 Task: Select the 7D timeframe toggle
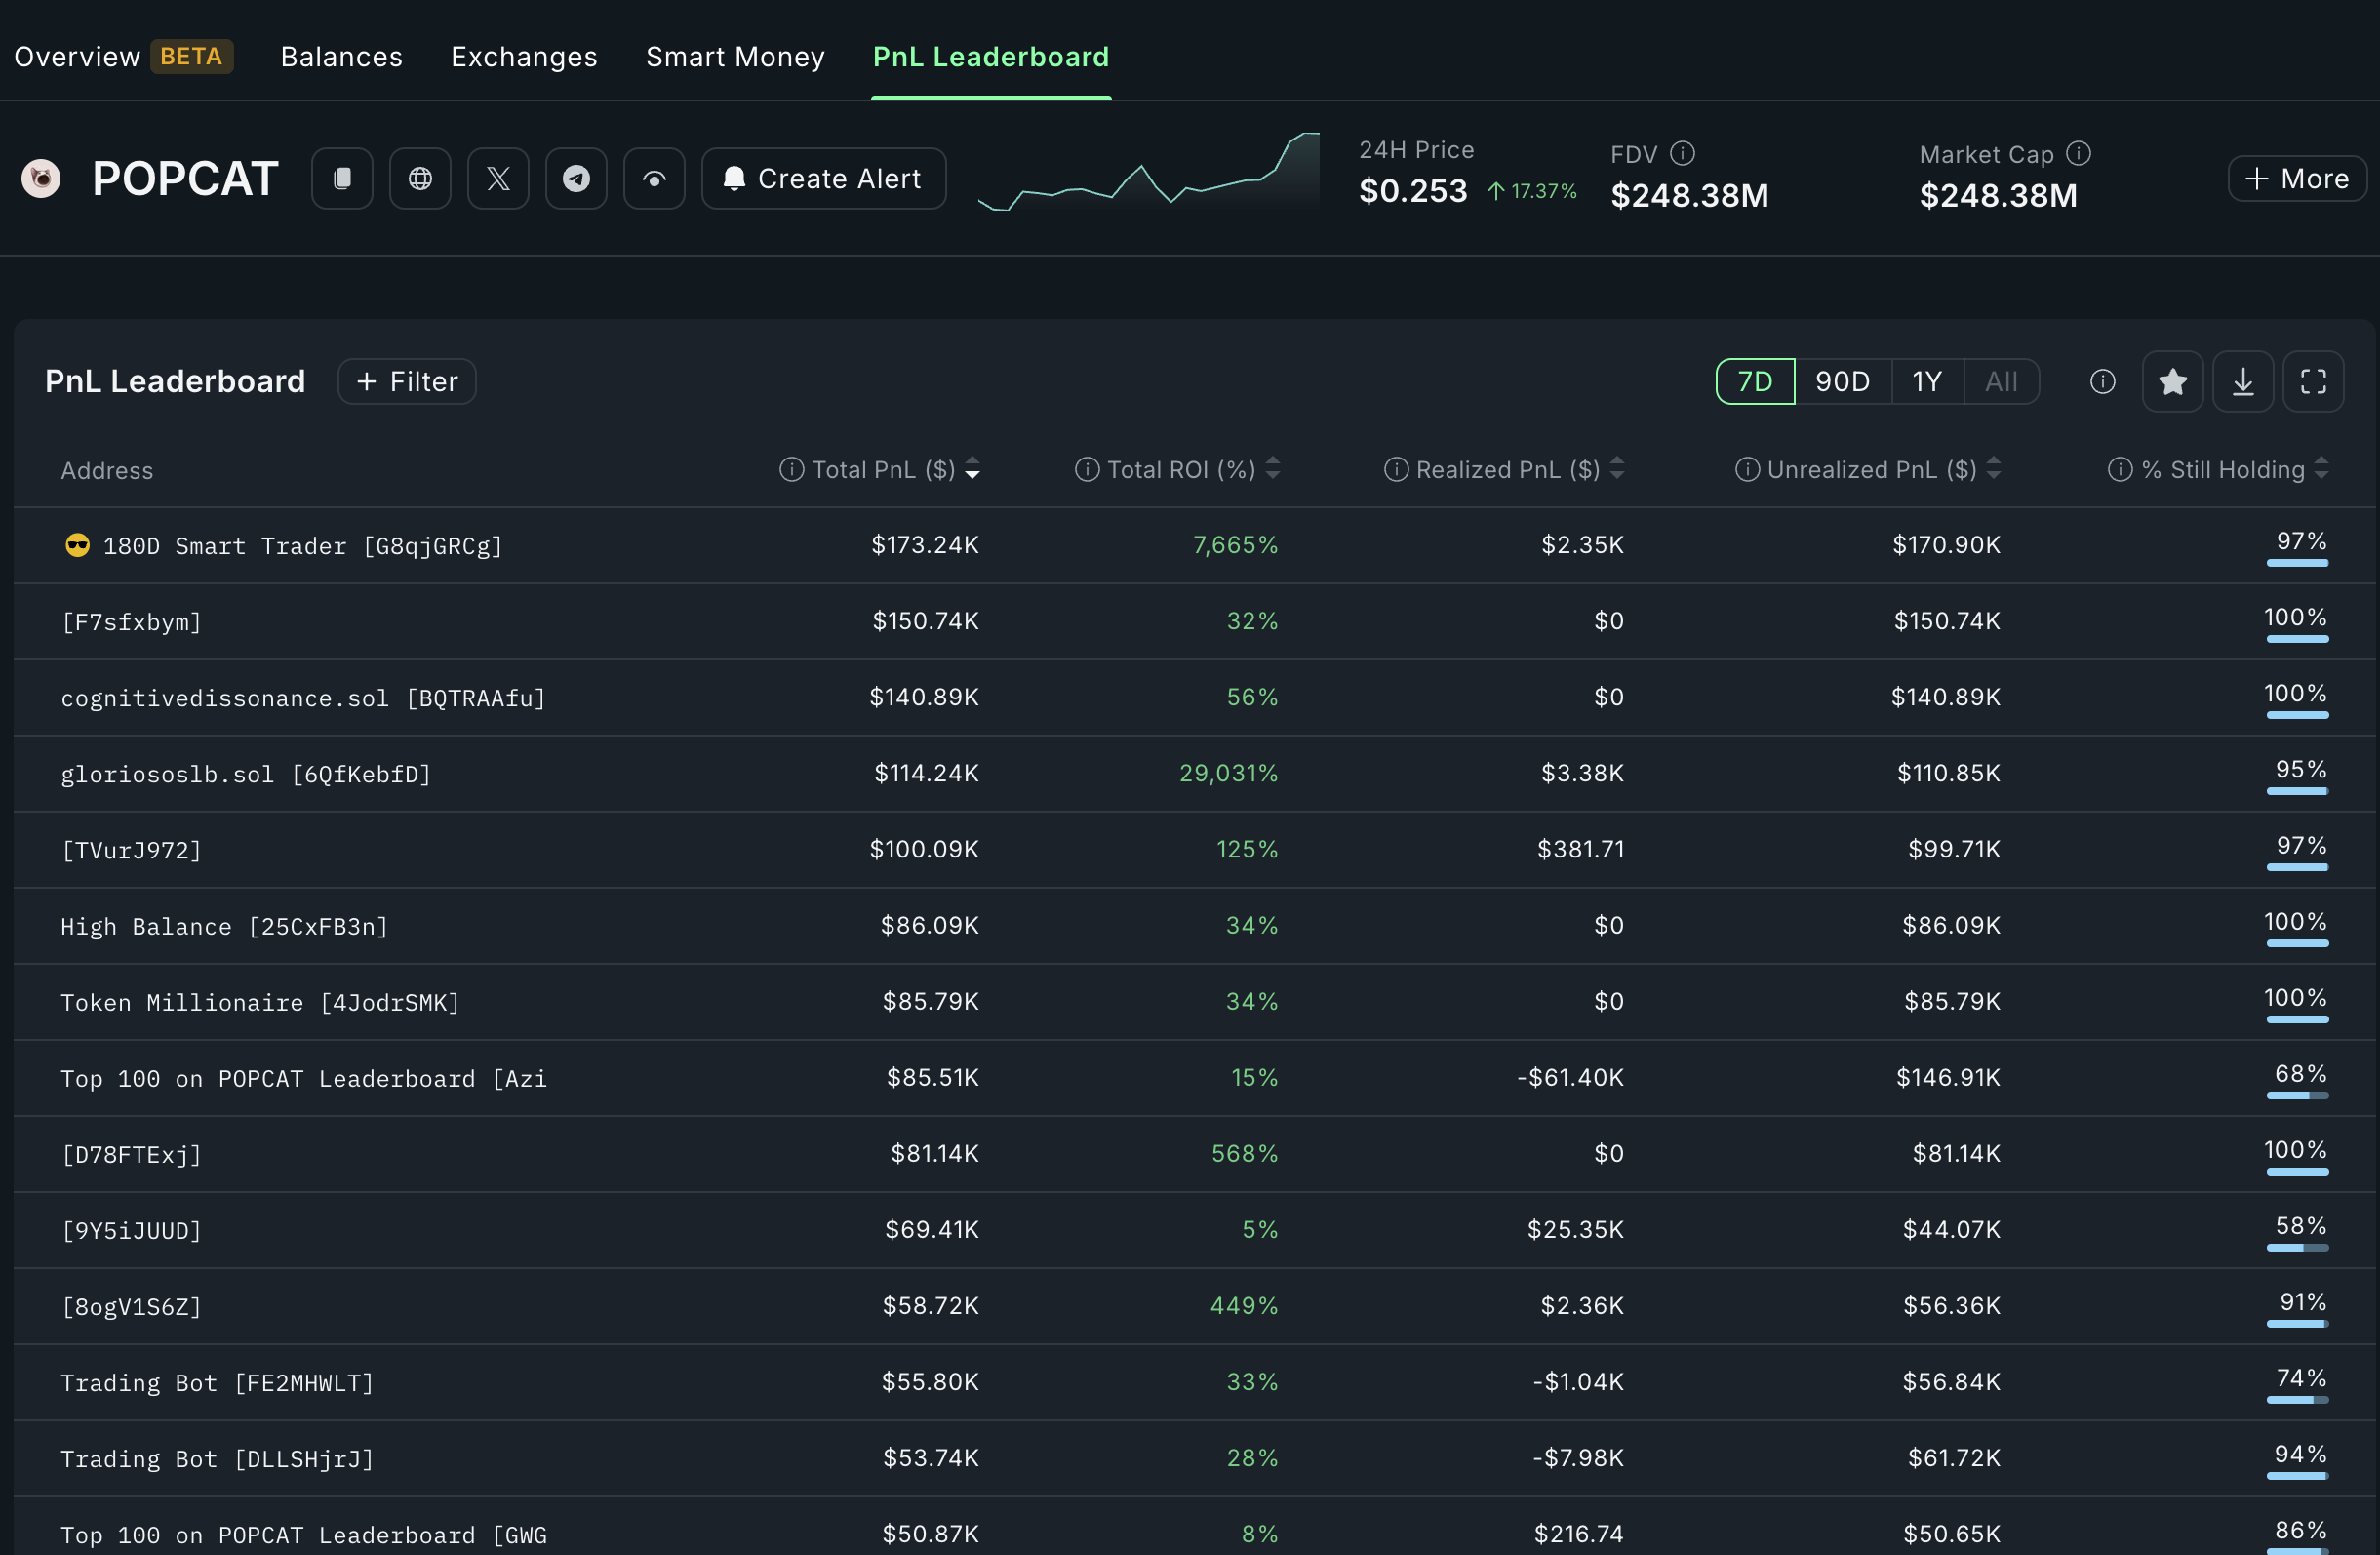(x=1755, y=382)
